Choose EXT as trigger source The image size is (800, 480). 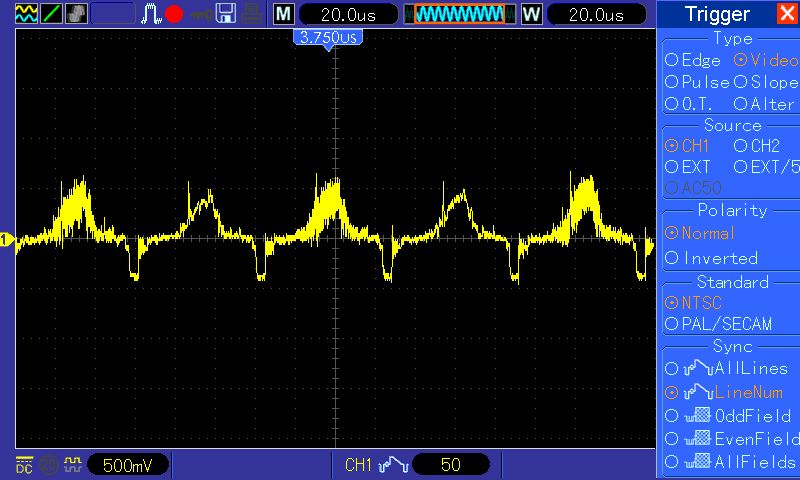(687, 167)
